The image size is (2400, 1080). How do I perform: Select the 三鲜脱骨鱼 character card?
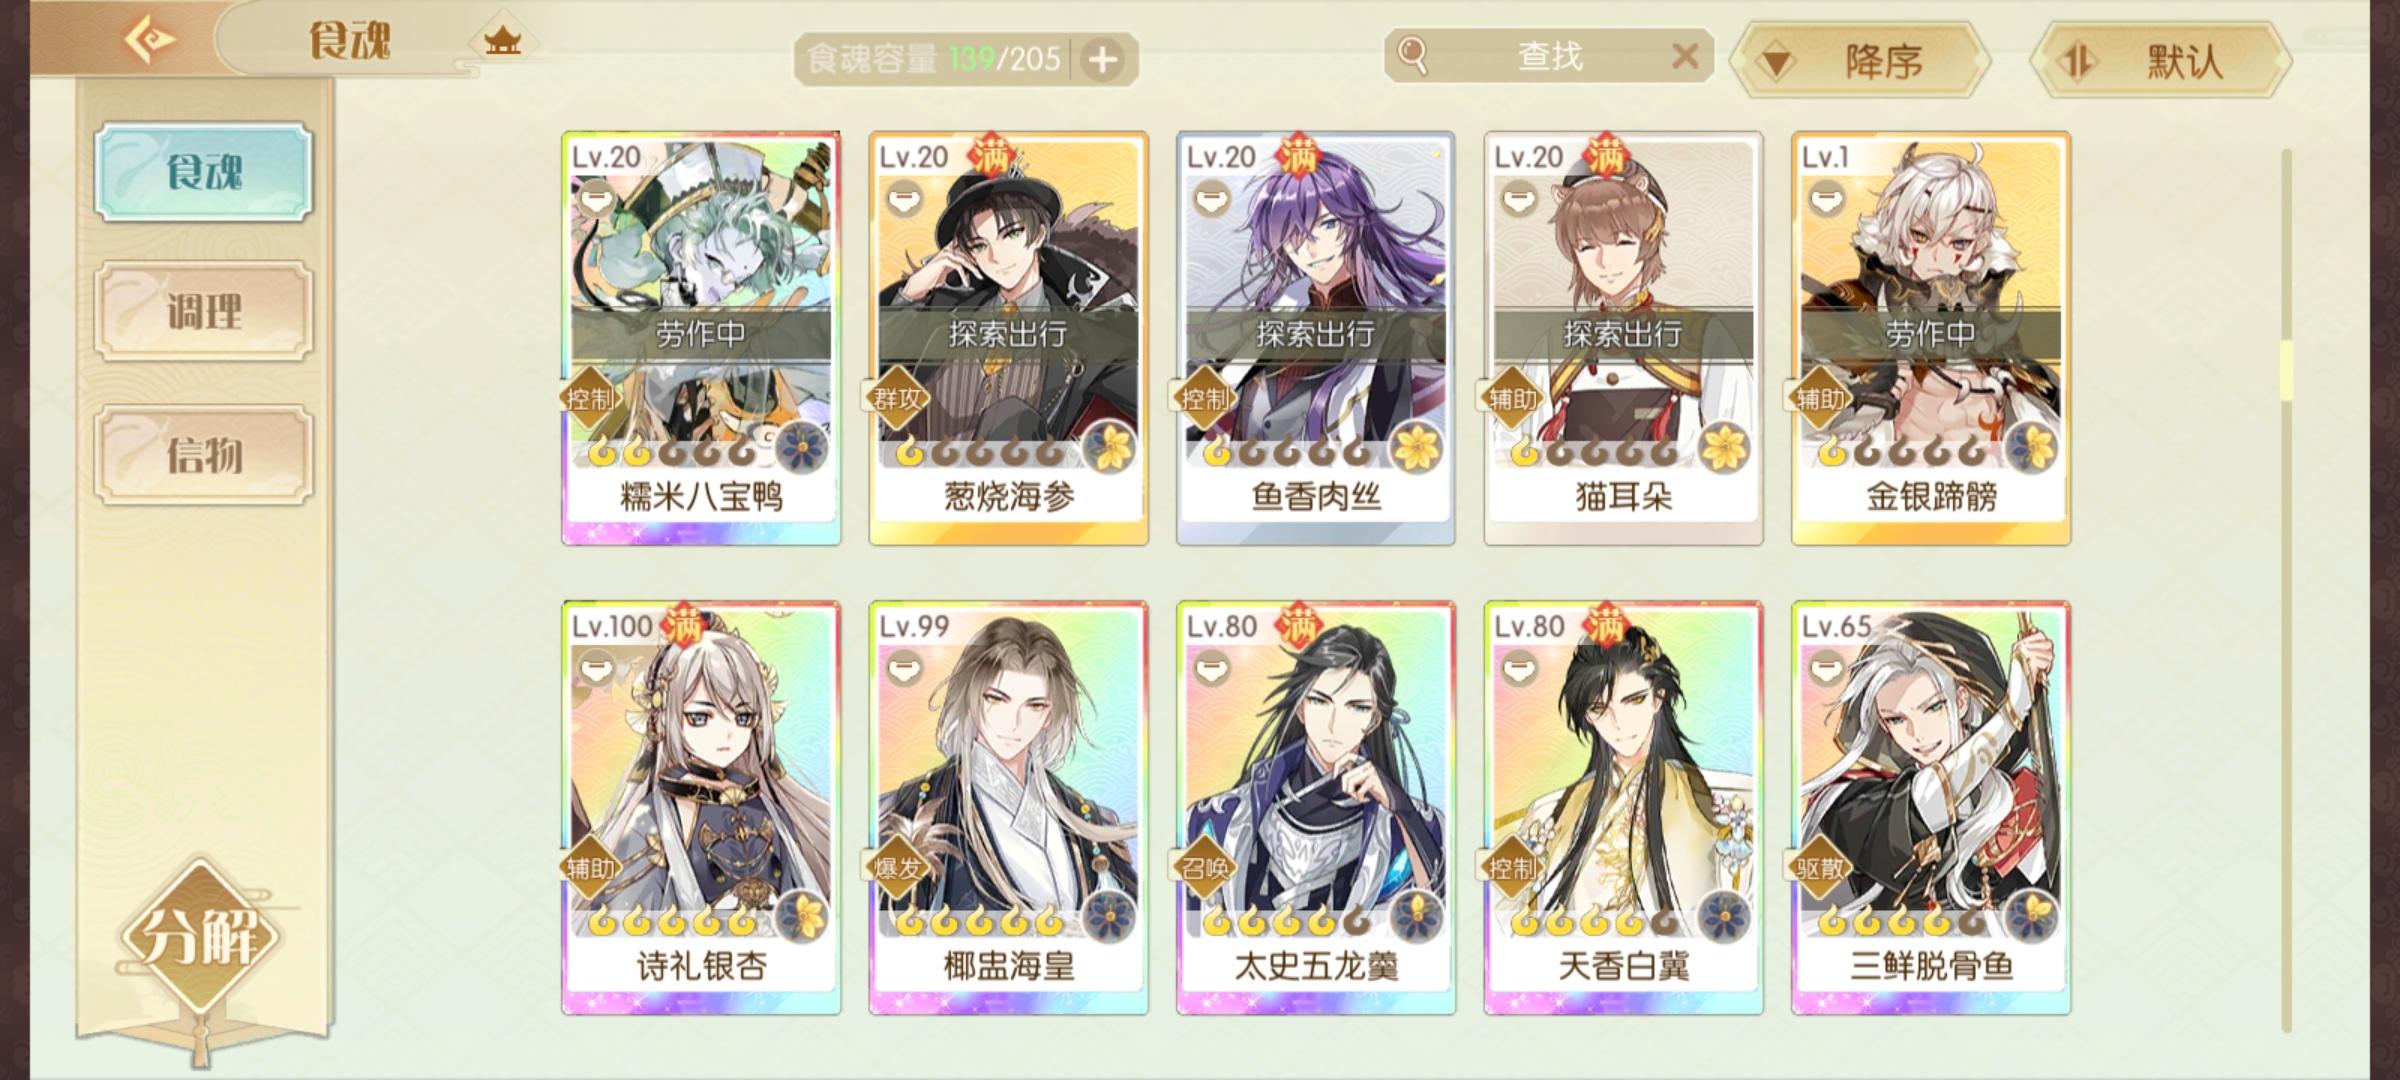coord(1931,808)
